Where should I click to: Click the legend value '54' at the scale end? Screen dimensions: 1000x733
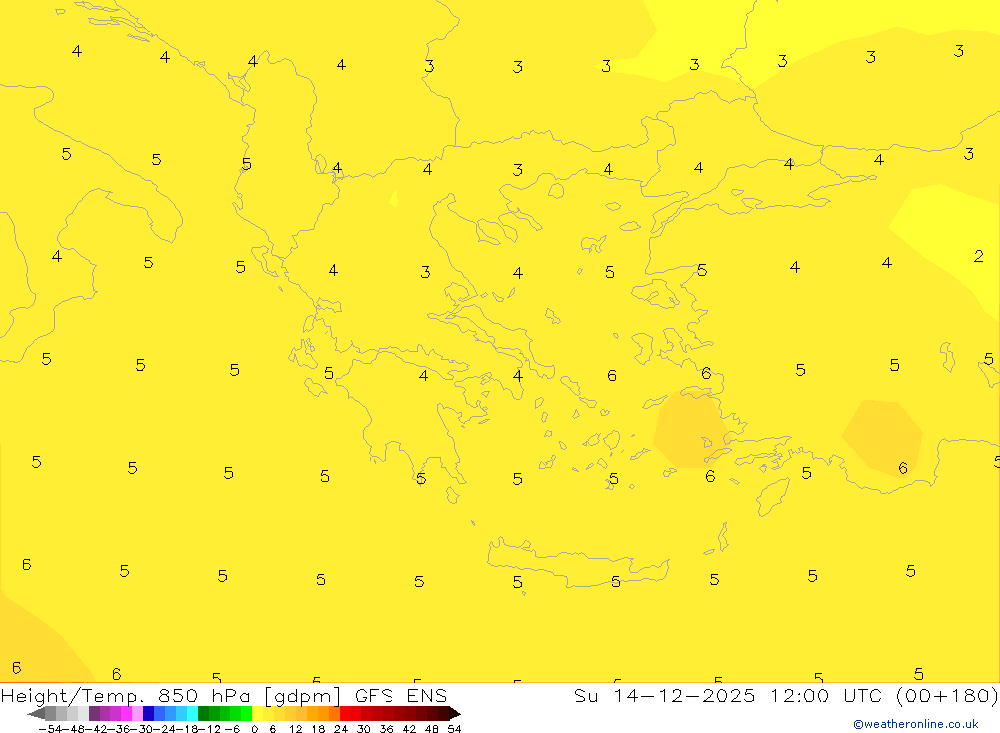[x=454, y=729]
